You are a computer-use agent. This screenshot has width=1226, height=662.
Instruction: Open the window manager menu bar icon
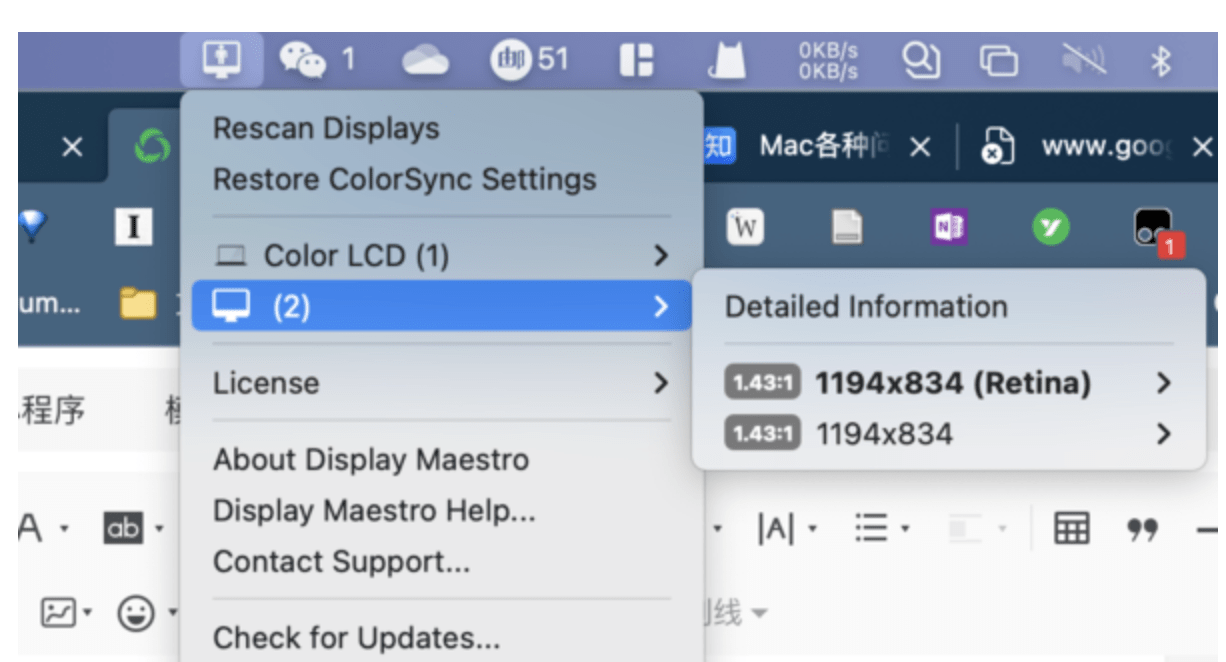[x=638, y=58]
